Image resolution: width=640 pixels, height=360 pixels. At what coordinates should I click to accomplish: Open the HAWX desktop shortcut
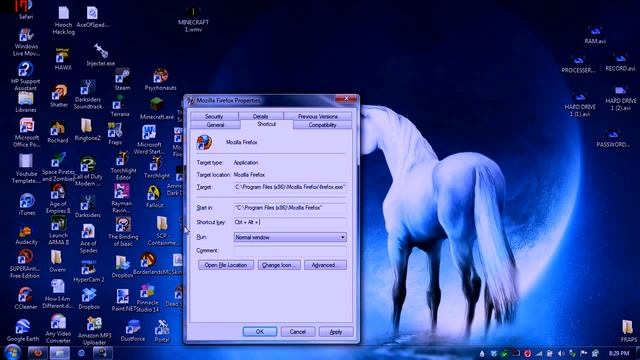63,60
